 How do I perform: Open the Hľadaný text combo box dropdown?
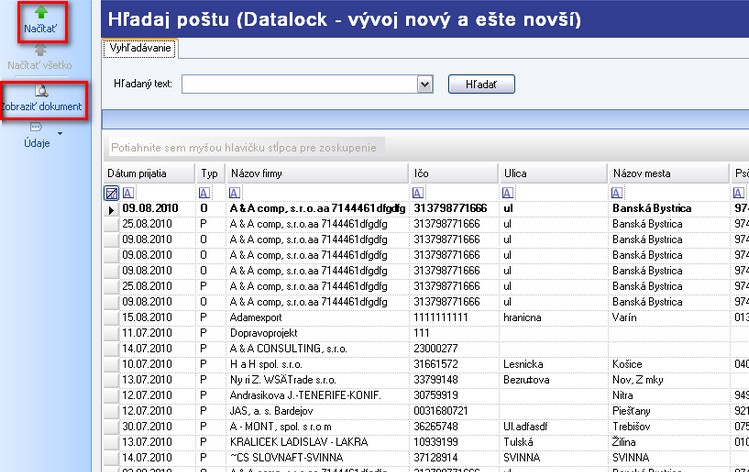[x=424, y=84]
